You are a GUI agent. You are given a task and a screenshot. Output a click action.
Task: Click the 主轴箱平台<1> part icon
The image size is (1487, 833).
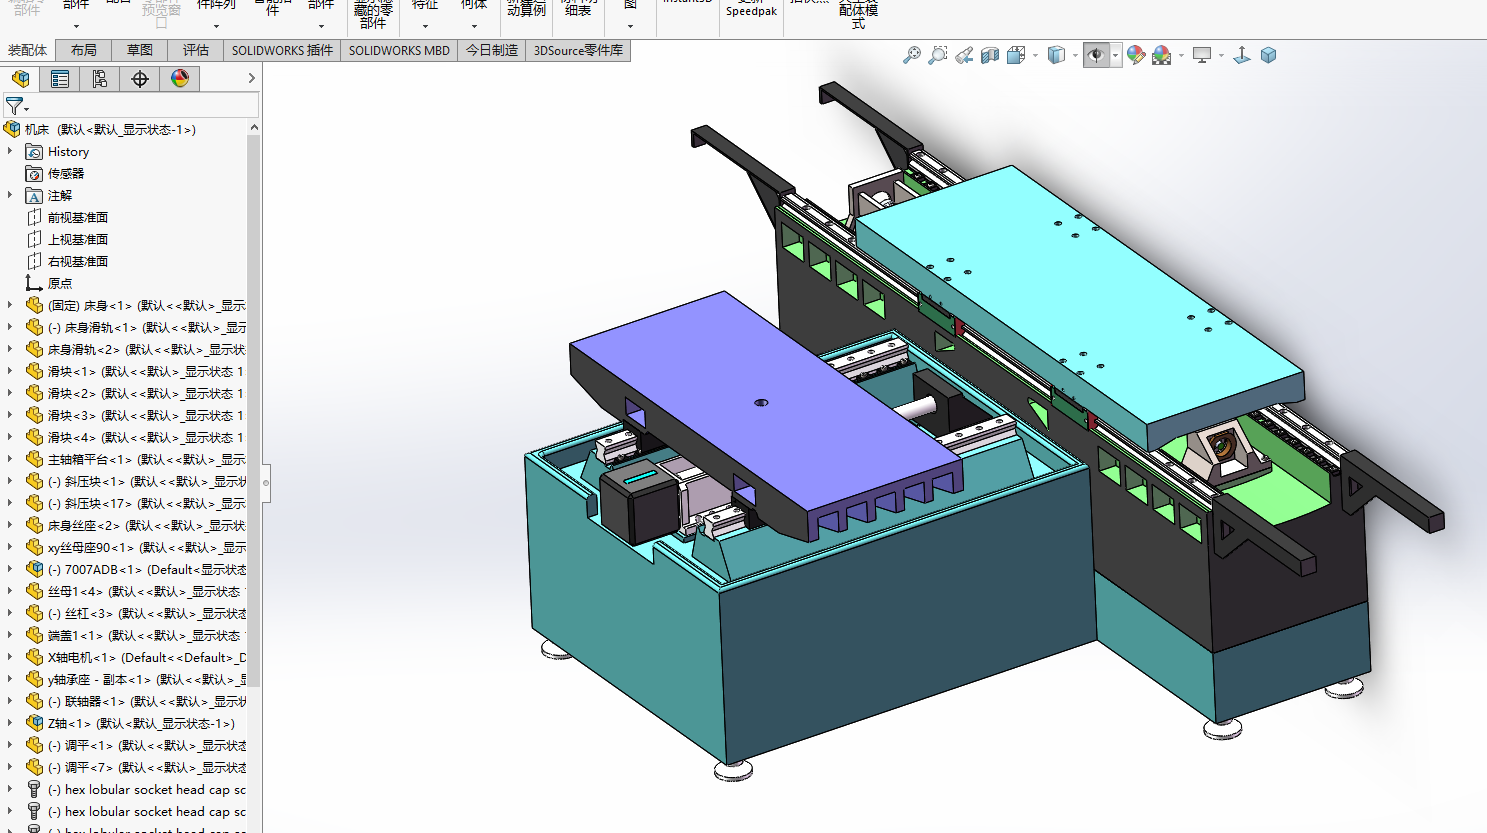[x=34, y=460]
